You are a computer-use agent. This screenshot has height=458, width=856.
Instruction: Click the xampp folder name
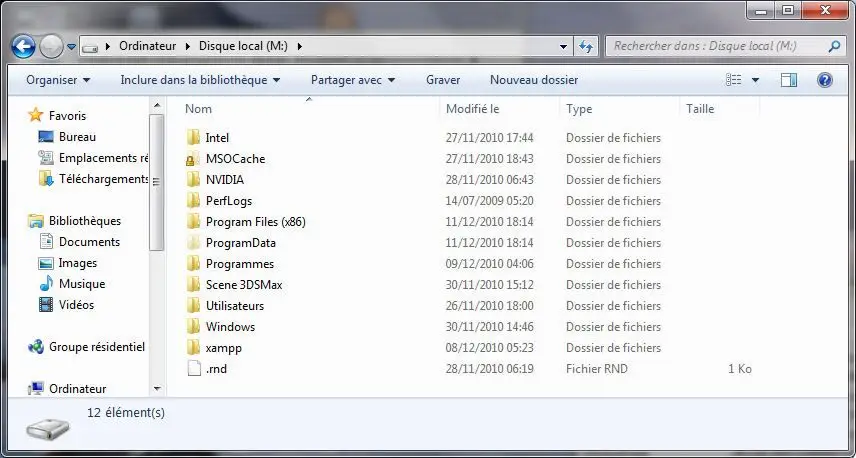click(223, 348)
